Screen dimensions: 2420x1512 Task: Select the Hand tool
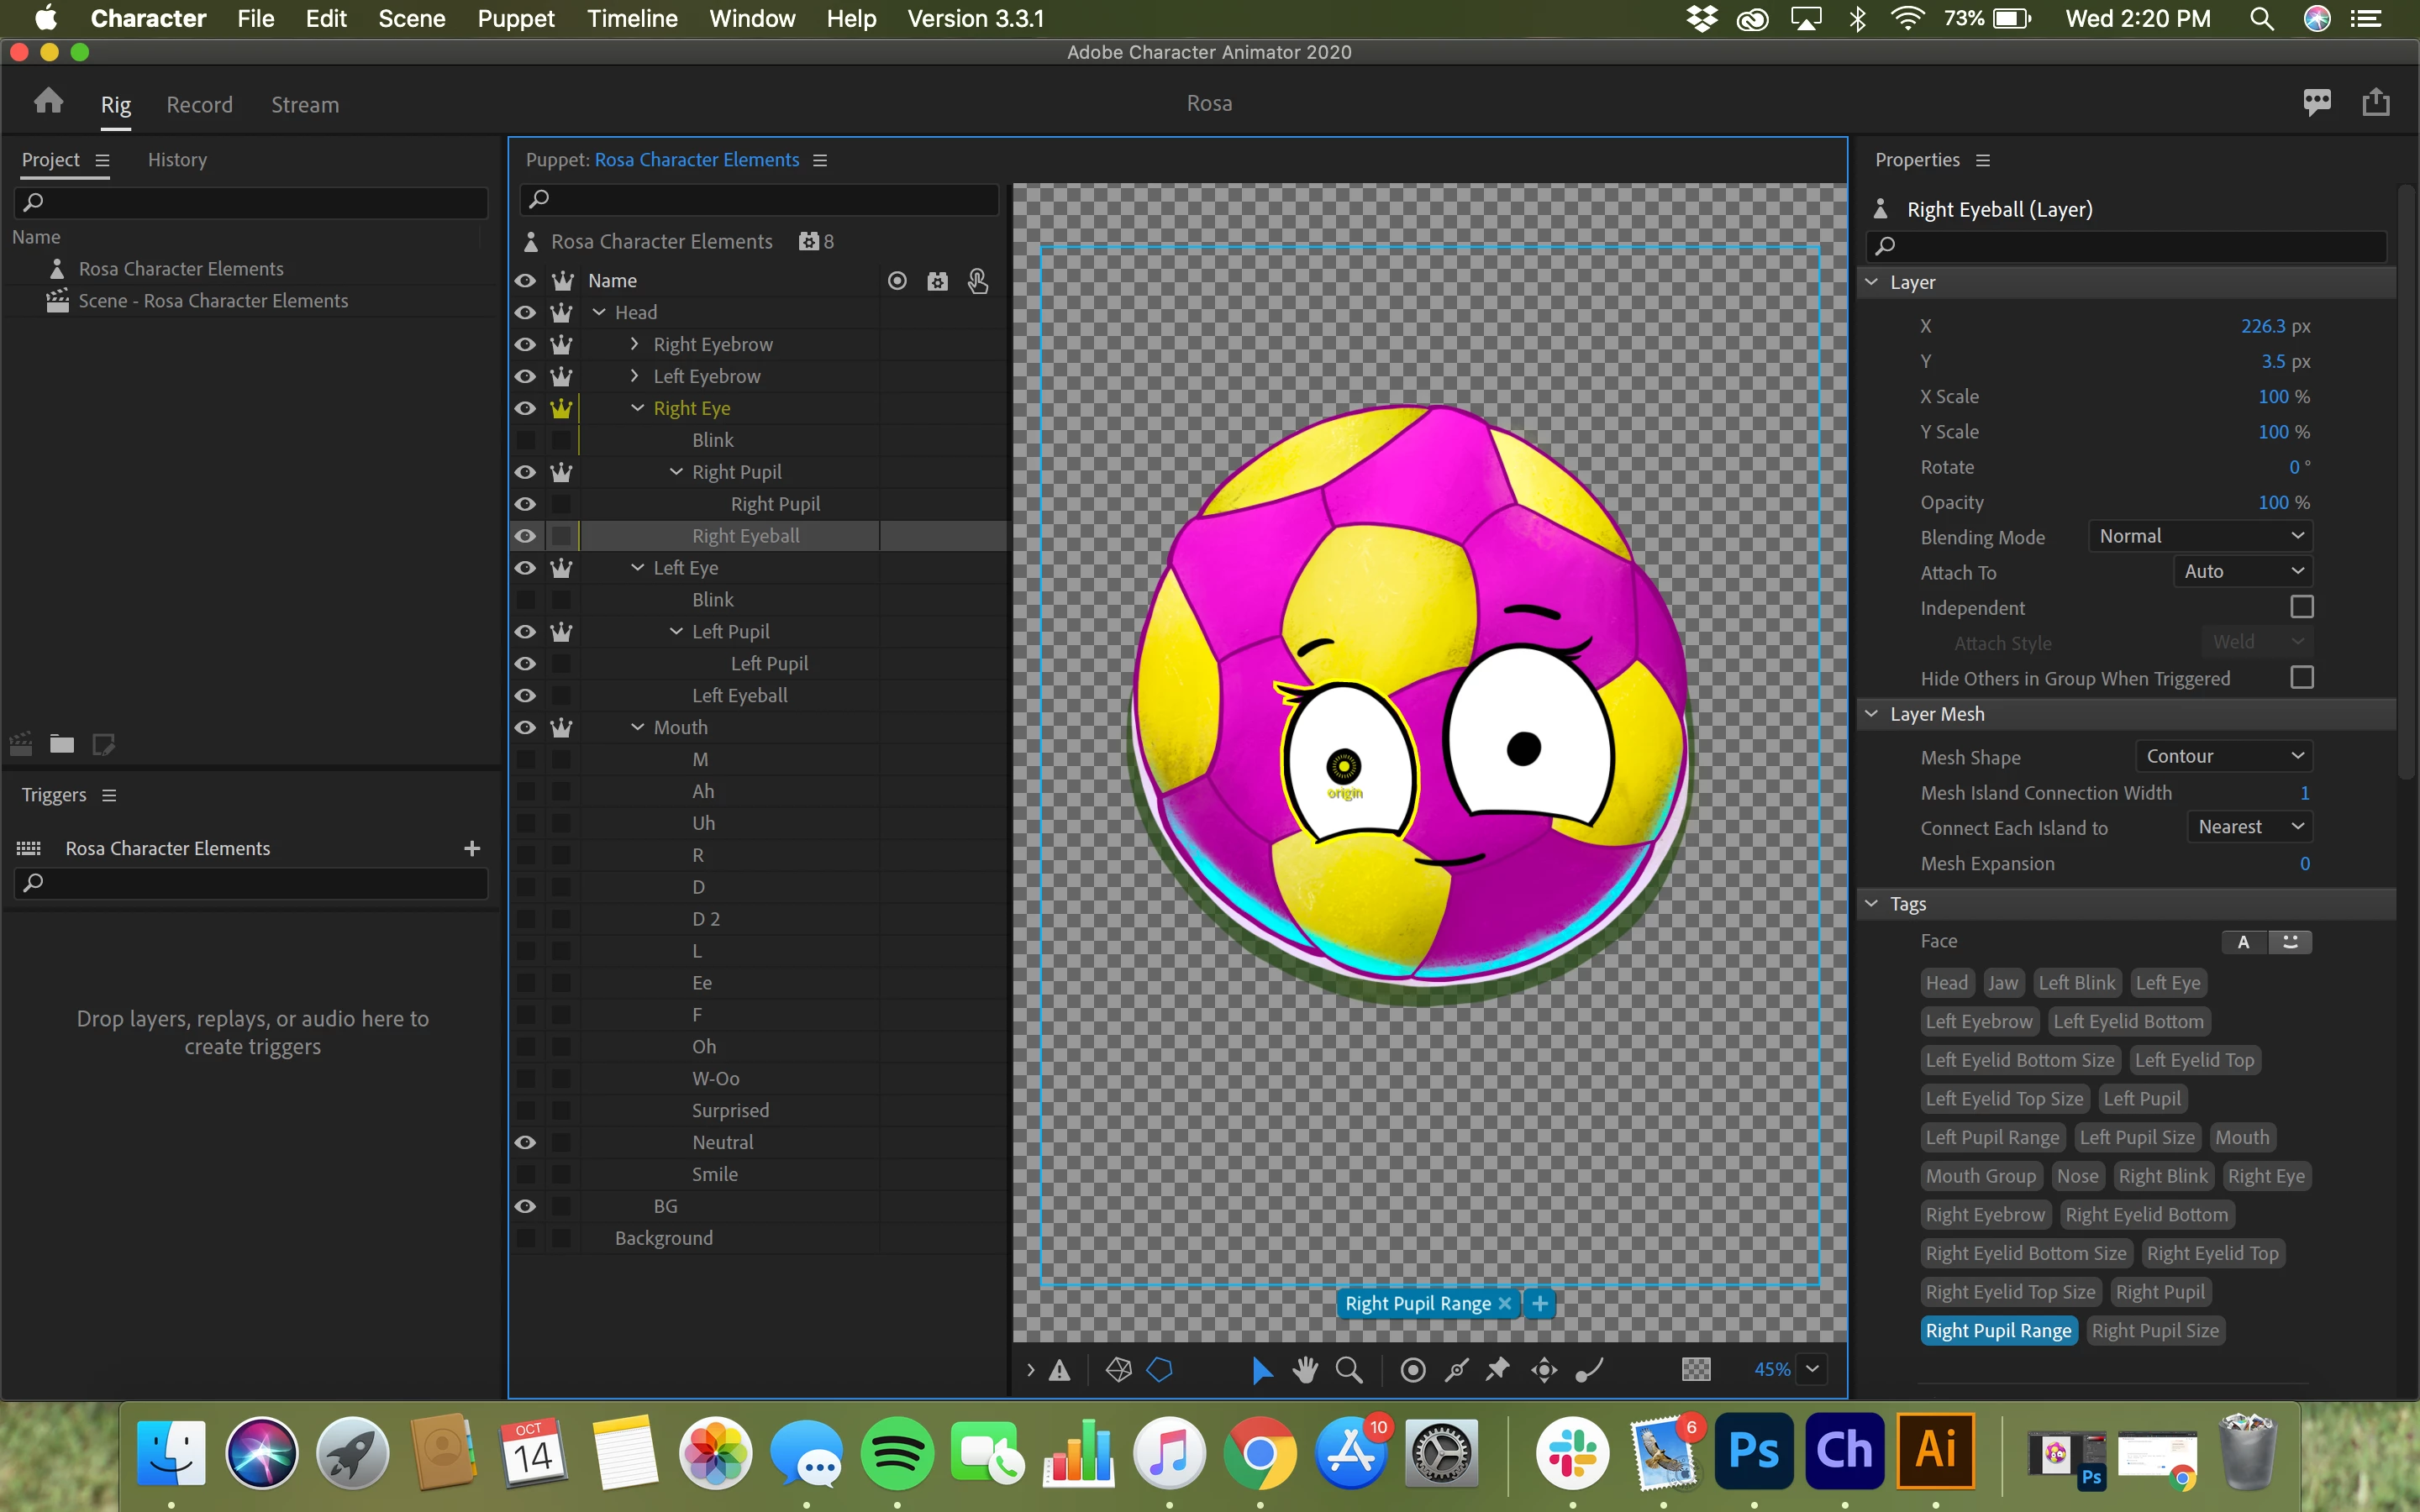1305,1369
